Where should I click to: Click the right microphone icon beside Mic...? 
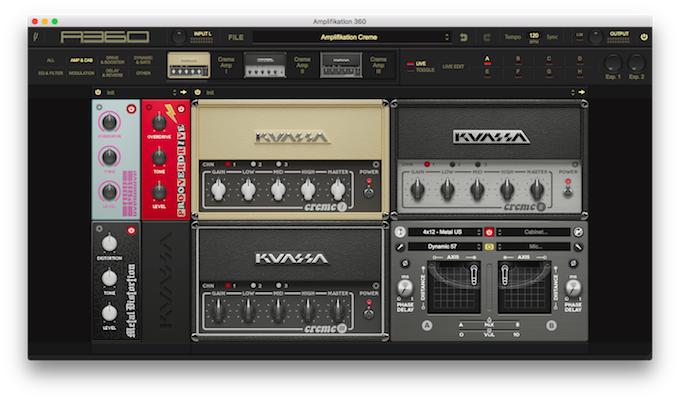tap(578, 247)
